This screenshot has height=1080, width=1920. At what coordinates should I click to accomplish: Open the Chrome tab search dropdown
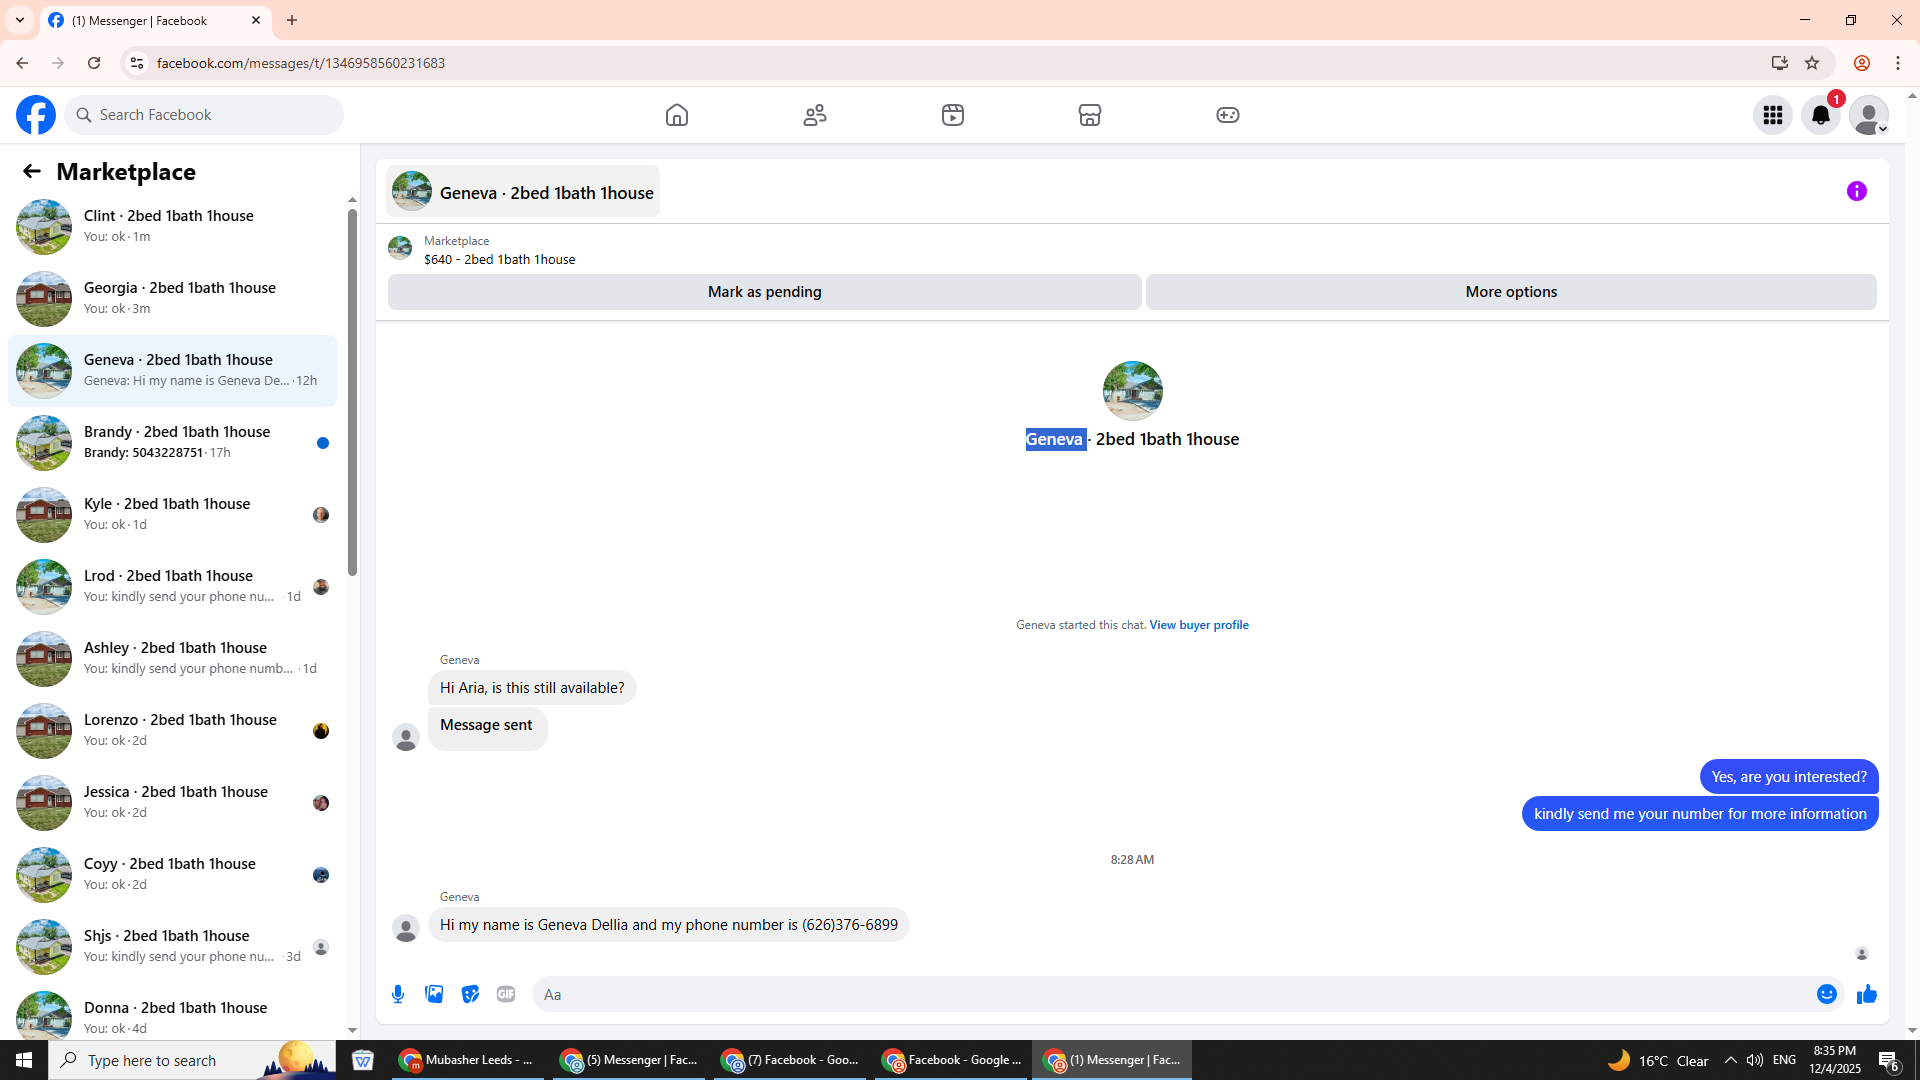pyautogui.click(x=19, y=20)
